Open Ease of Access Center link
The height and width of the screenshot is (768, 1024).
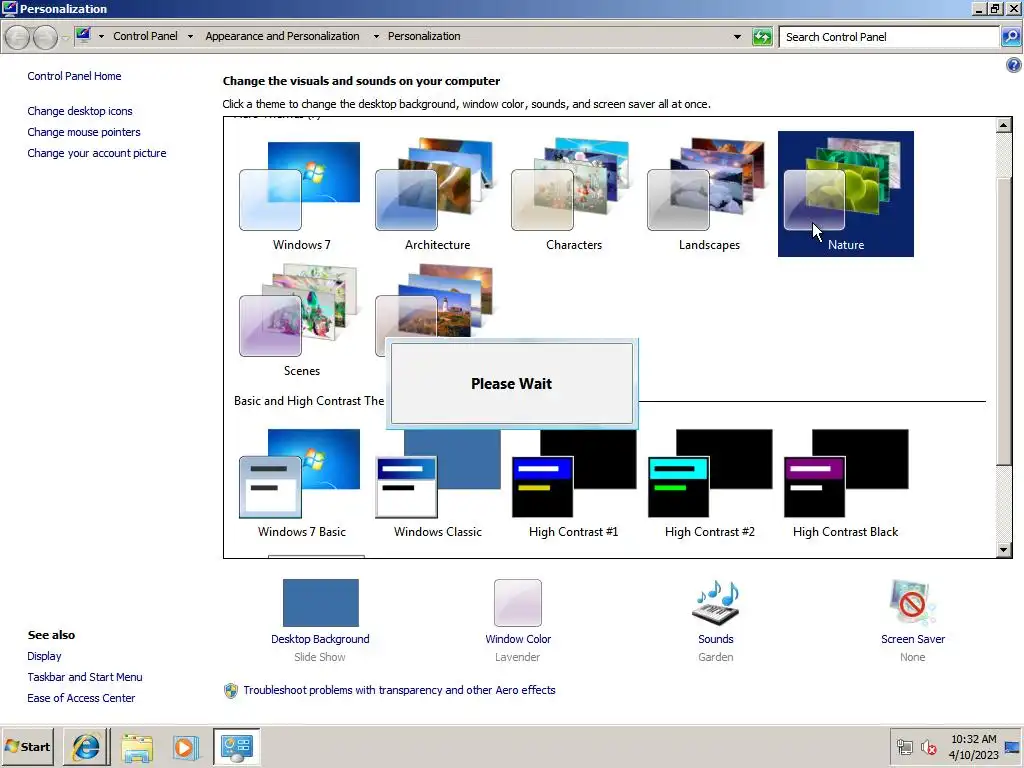pyautogui.click(x=81, y=698)
